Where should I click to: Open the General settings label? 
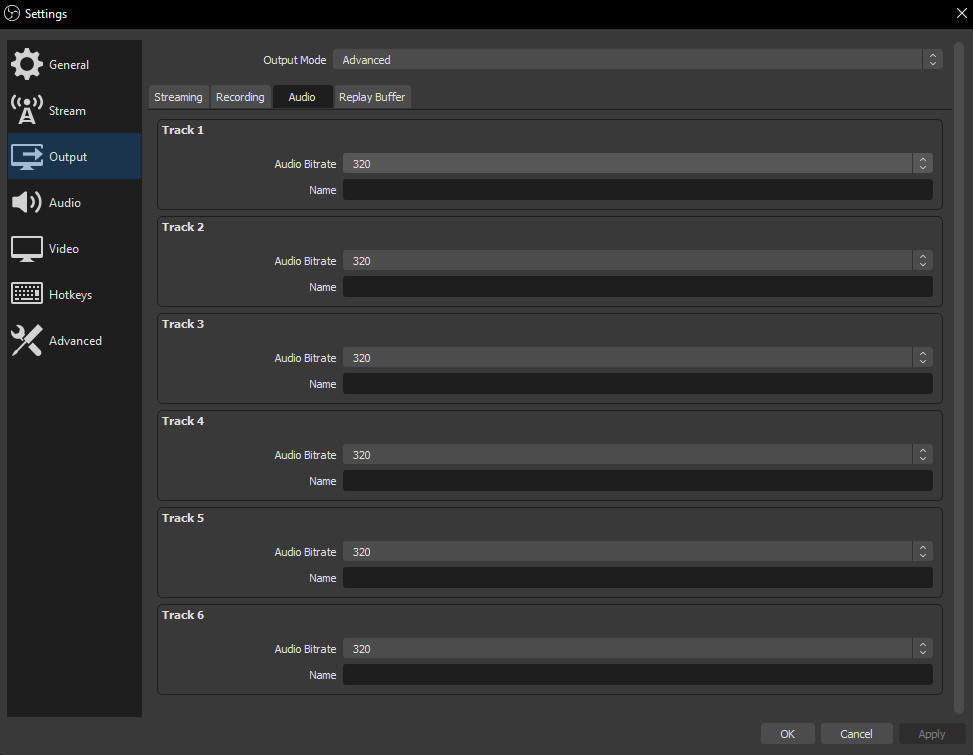69,65
